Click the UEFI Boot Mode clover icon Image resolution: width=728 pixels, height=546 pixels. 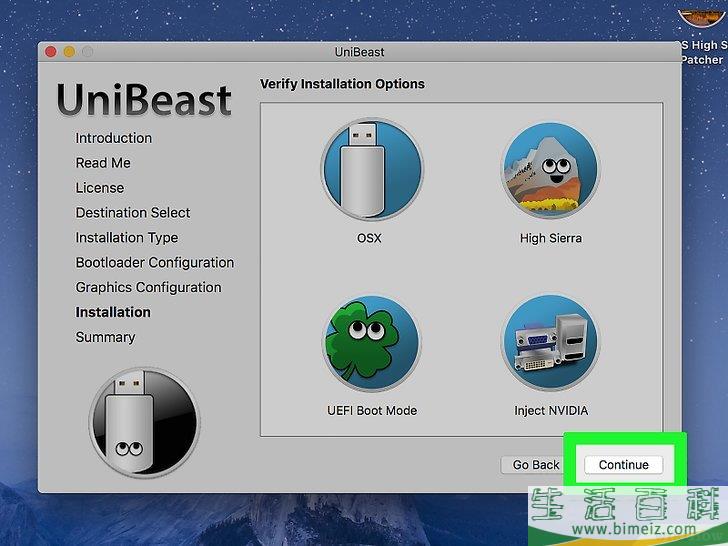(x=371, y=343)
